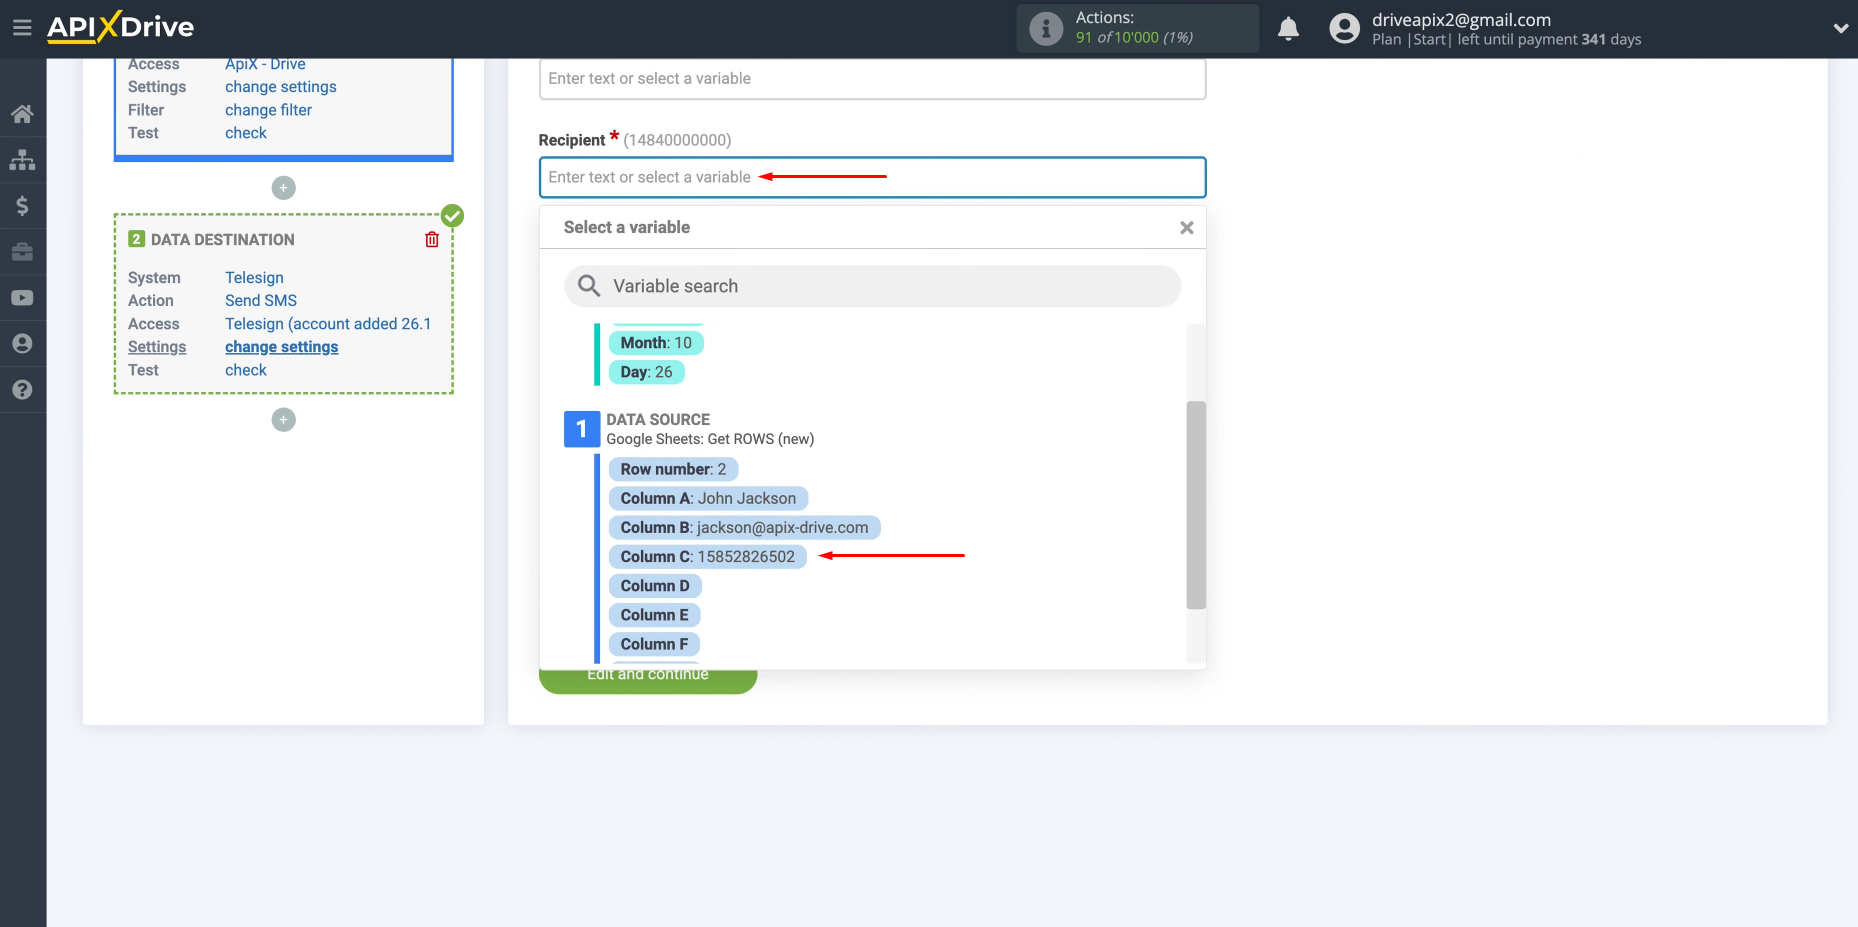The image size is (1858, 927).
Task: Click inside the Recipient input field
Action: tap(872, 177)
